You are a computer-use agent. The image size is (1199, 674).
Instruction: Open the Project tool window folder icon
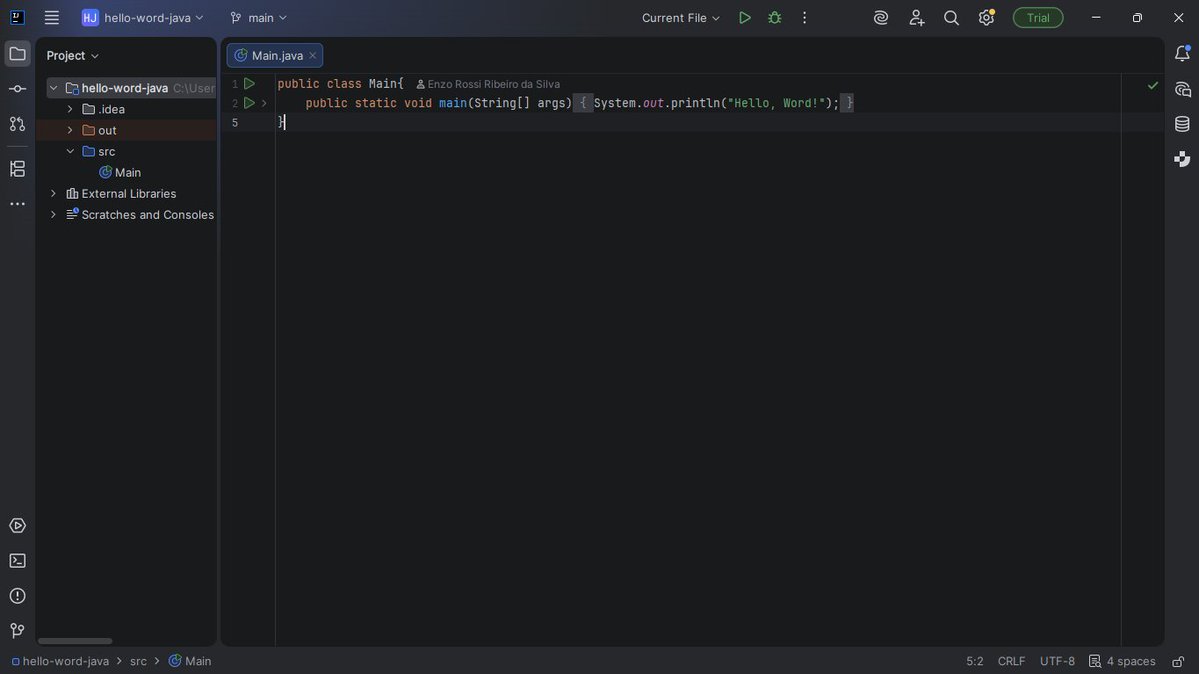click(x=17, y=54)
